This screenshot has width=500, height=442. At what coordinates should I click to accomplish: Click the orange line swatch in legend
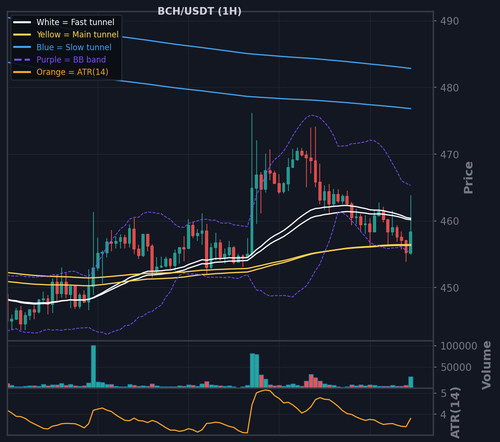(x=22, y=72)
